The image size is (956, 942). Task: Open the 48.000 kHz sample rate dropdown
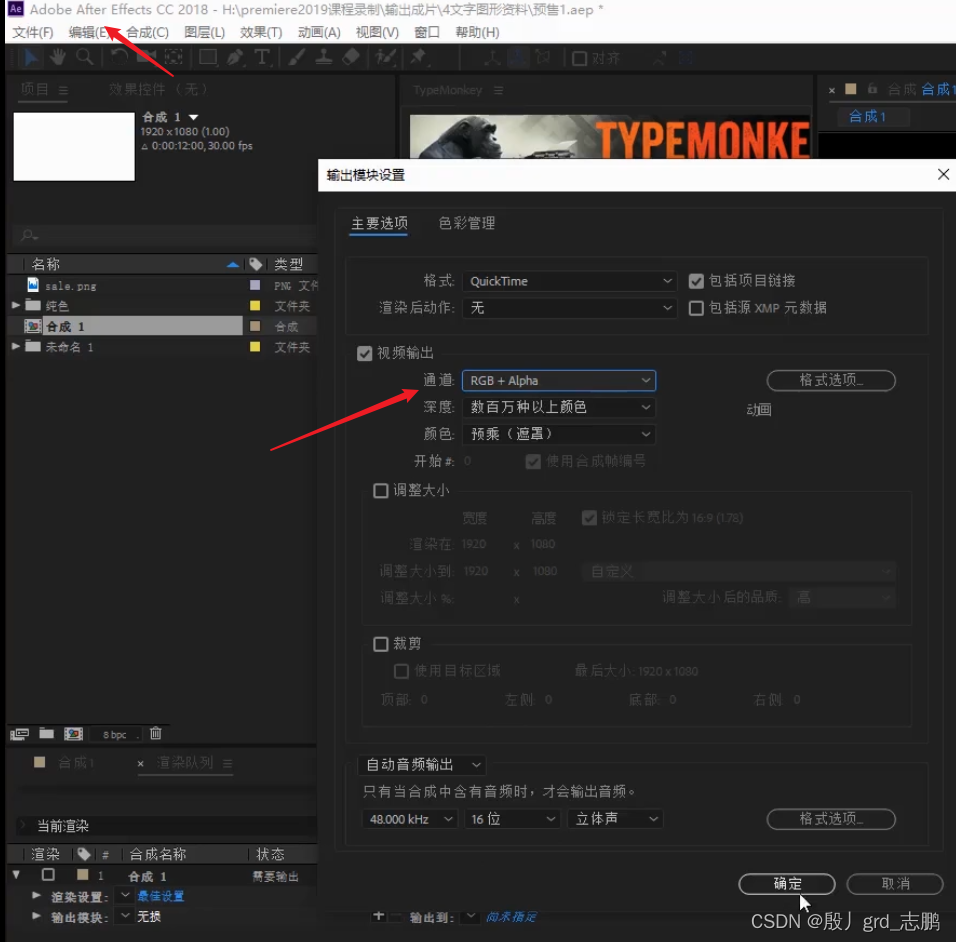click(x=410, y=819)
